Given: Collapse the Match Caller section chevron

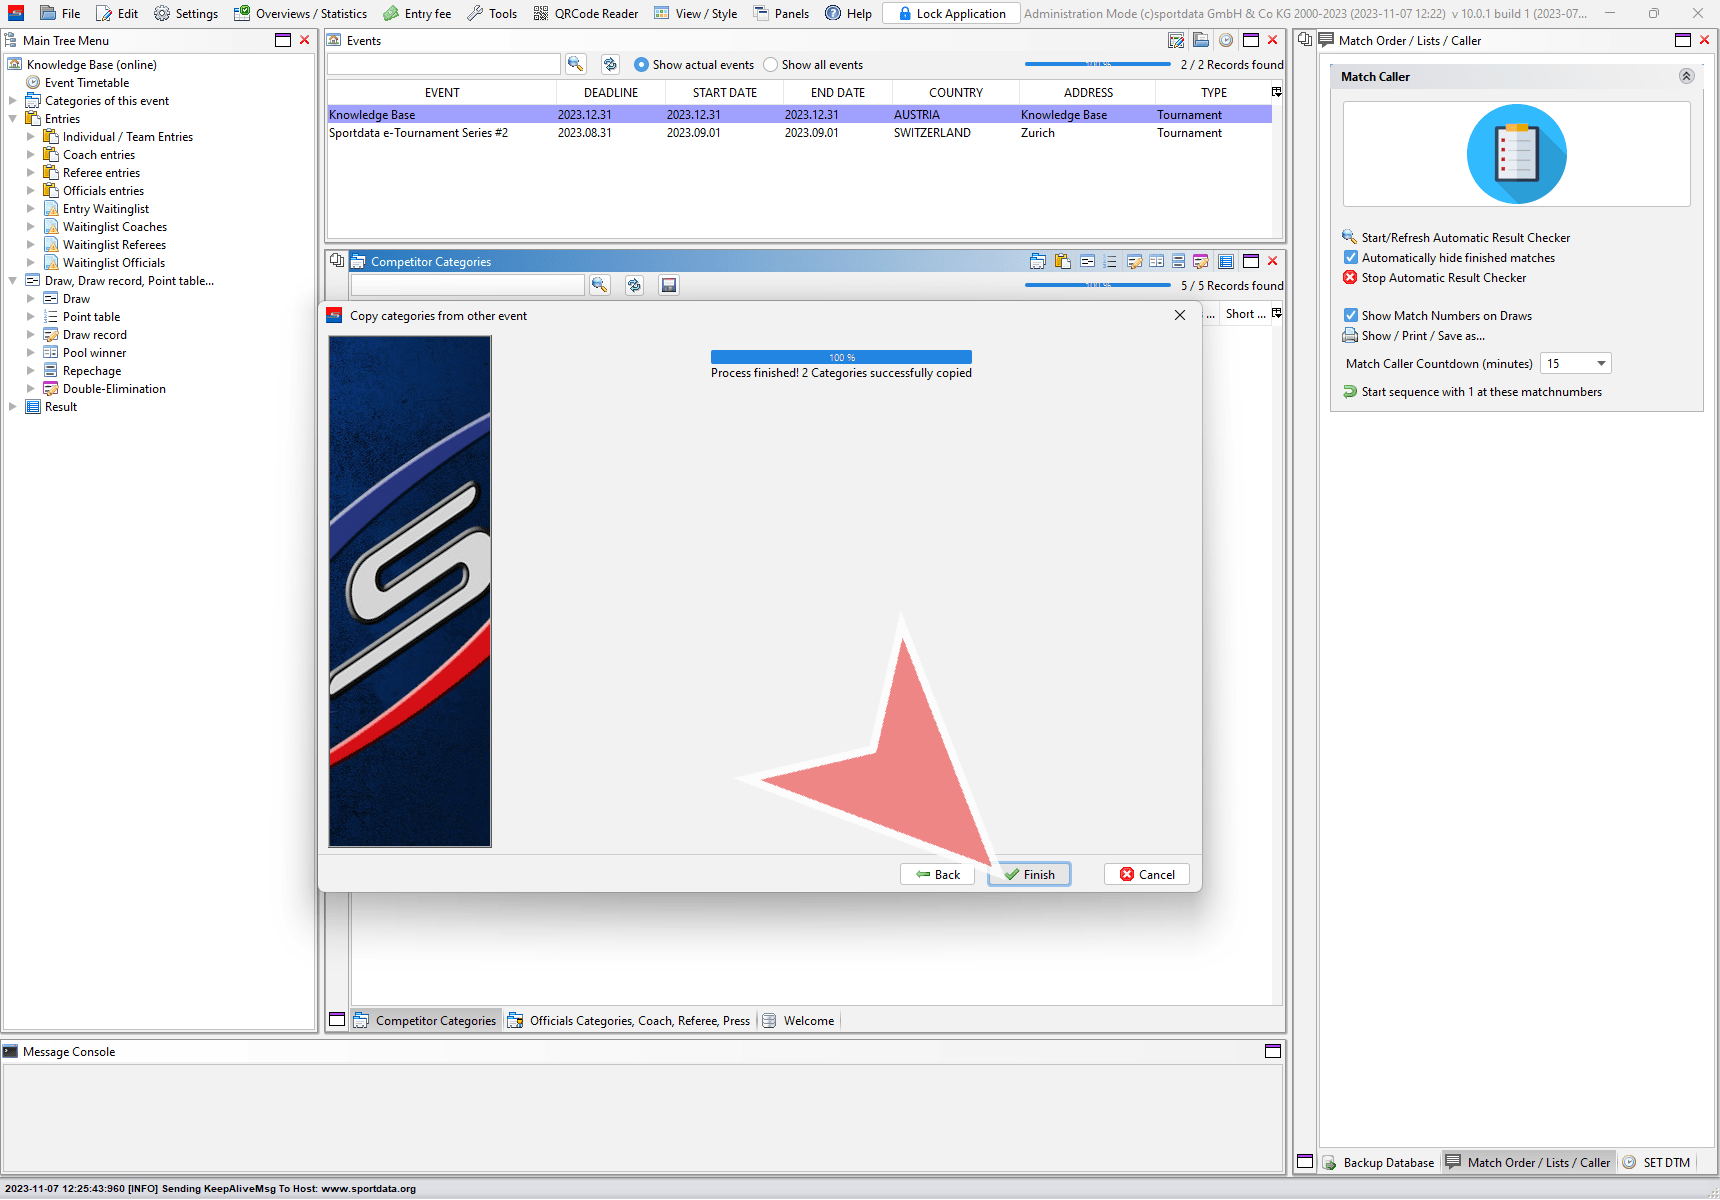Looking at the screenshot, I should 1686,77.
